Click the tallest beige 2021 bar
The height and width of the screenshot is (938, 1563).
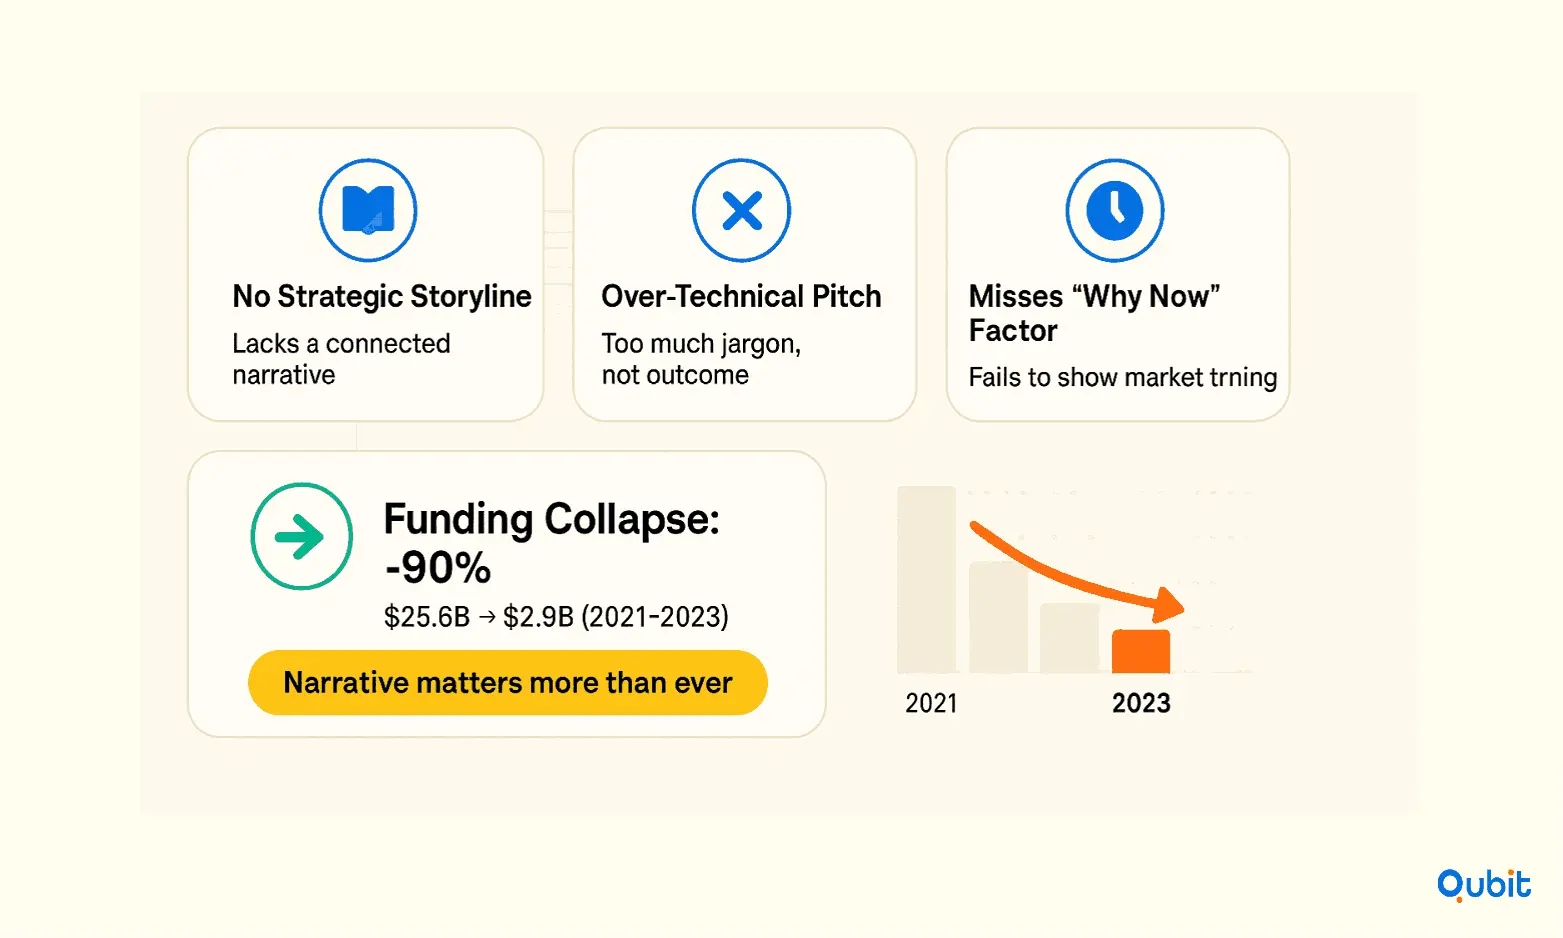click(927, 579)
